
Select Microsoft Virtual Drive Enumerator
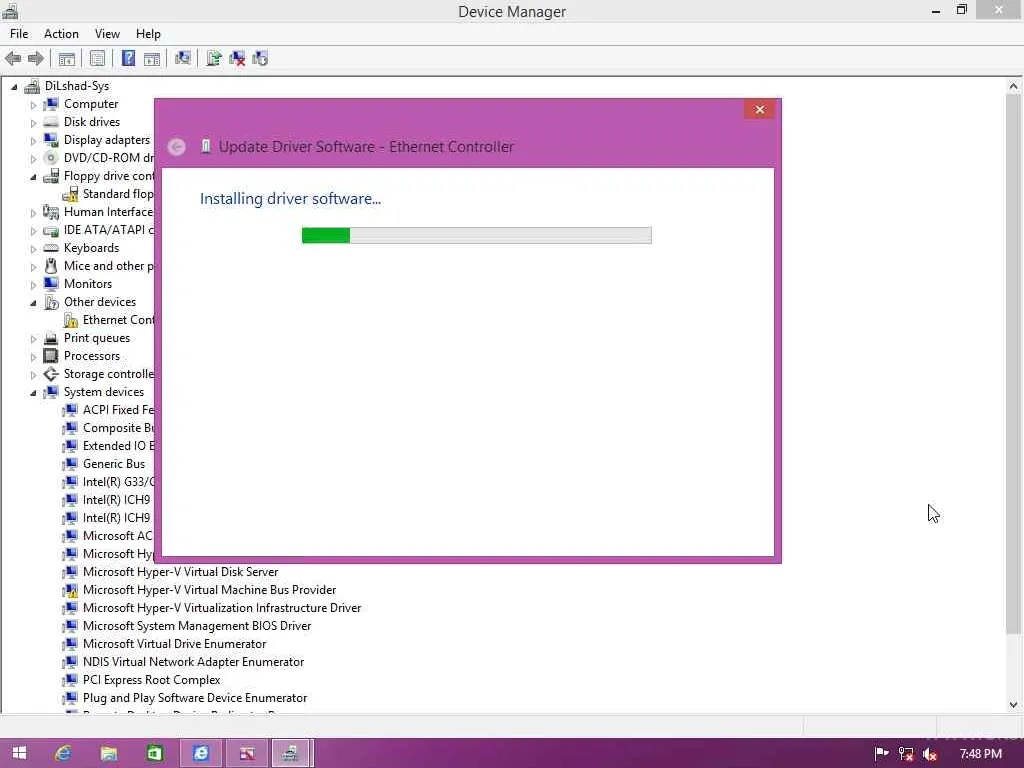pyautogui.click(x=174, y=644)
